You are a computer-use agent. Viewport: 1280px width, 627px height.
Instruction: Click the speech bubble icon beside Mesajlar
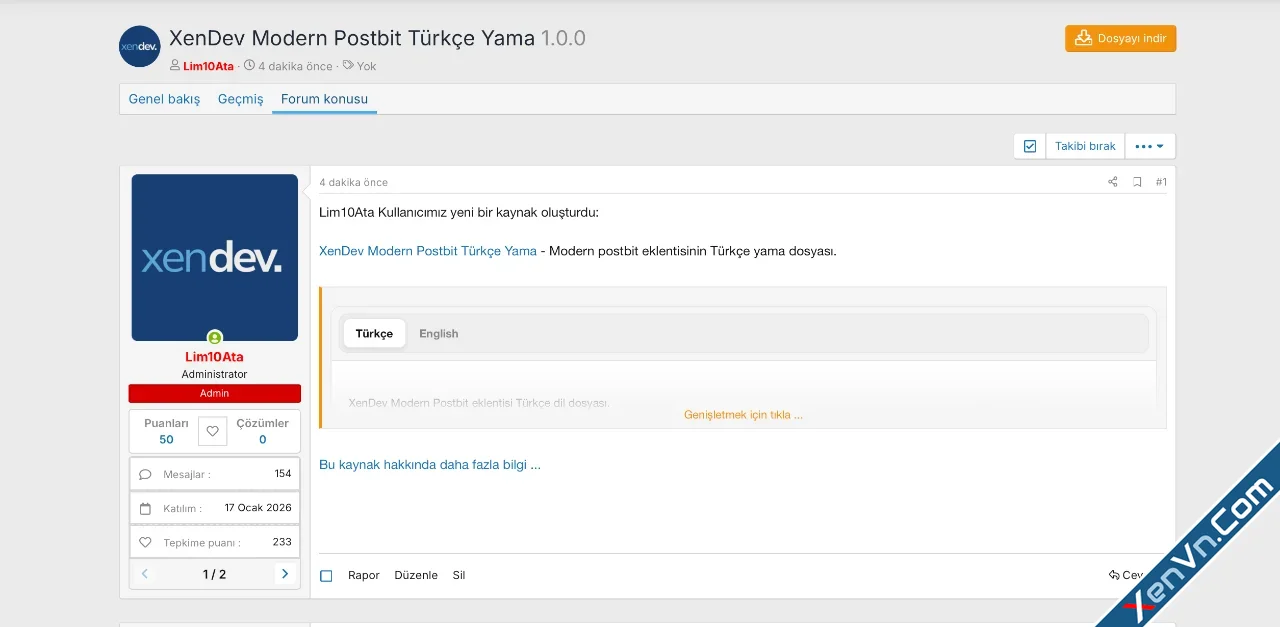[145, 474]
